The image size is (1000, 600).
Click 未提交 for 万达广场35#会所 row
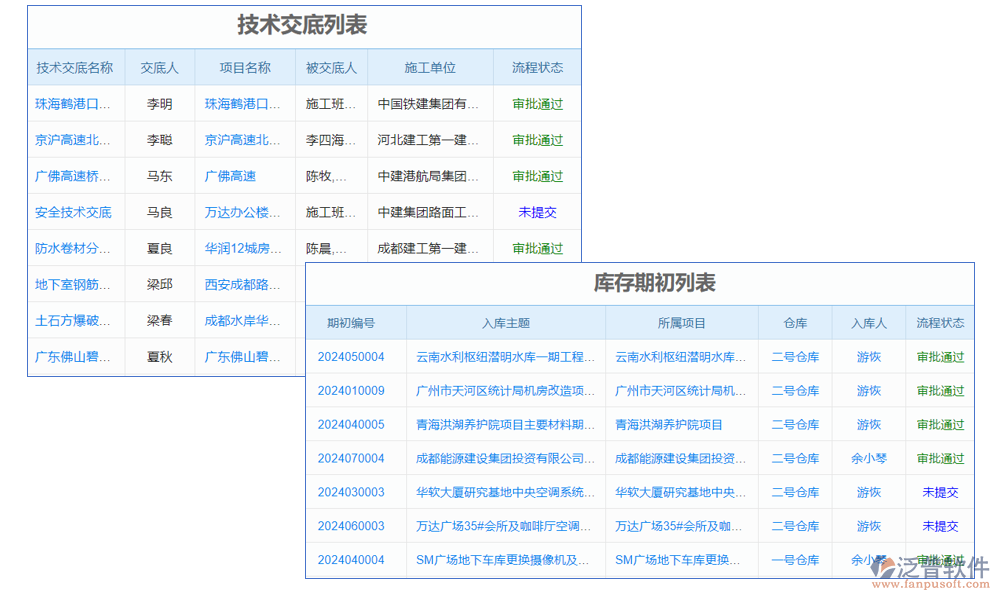pyautogui.click(x=940, y=526)
